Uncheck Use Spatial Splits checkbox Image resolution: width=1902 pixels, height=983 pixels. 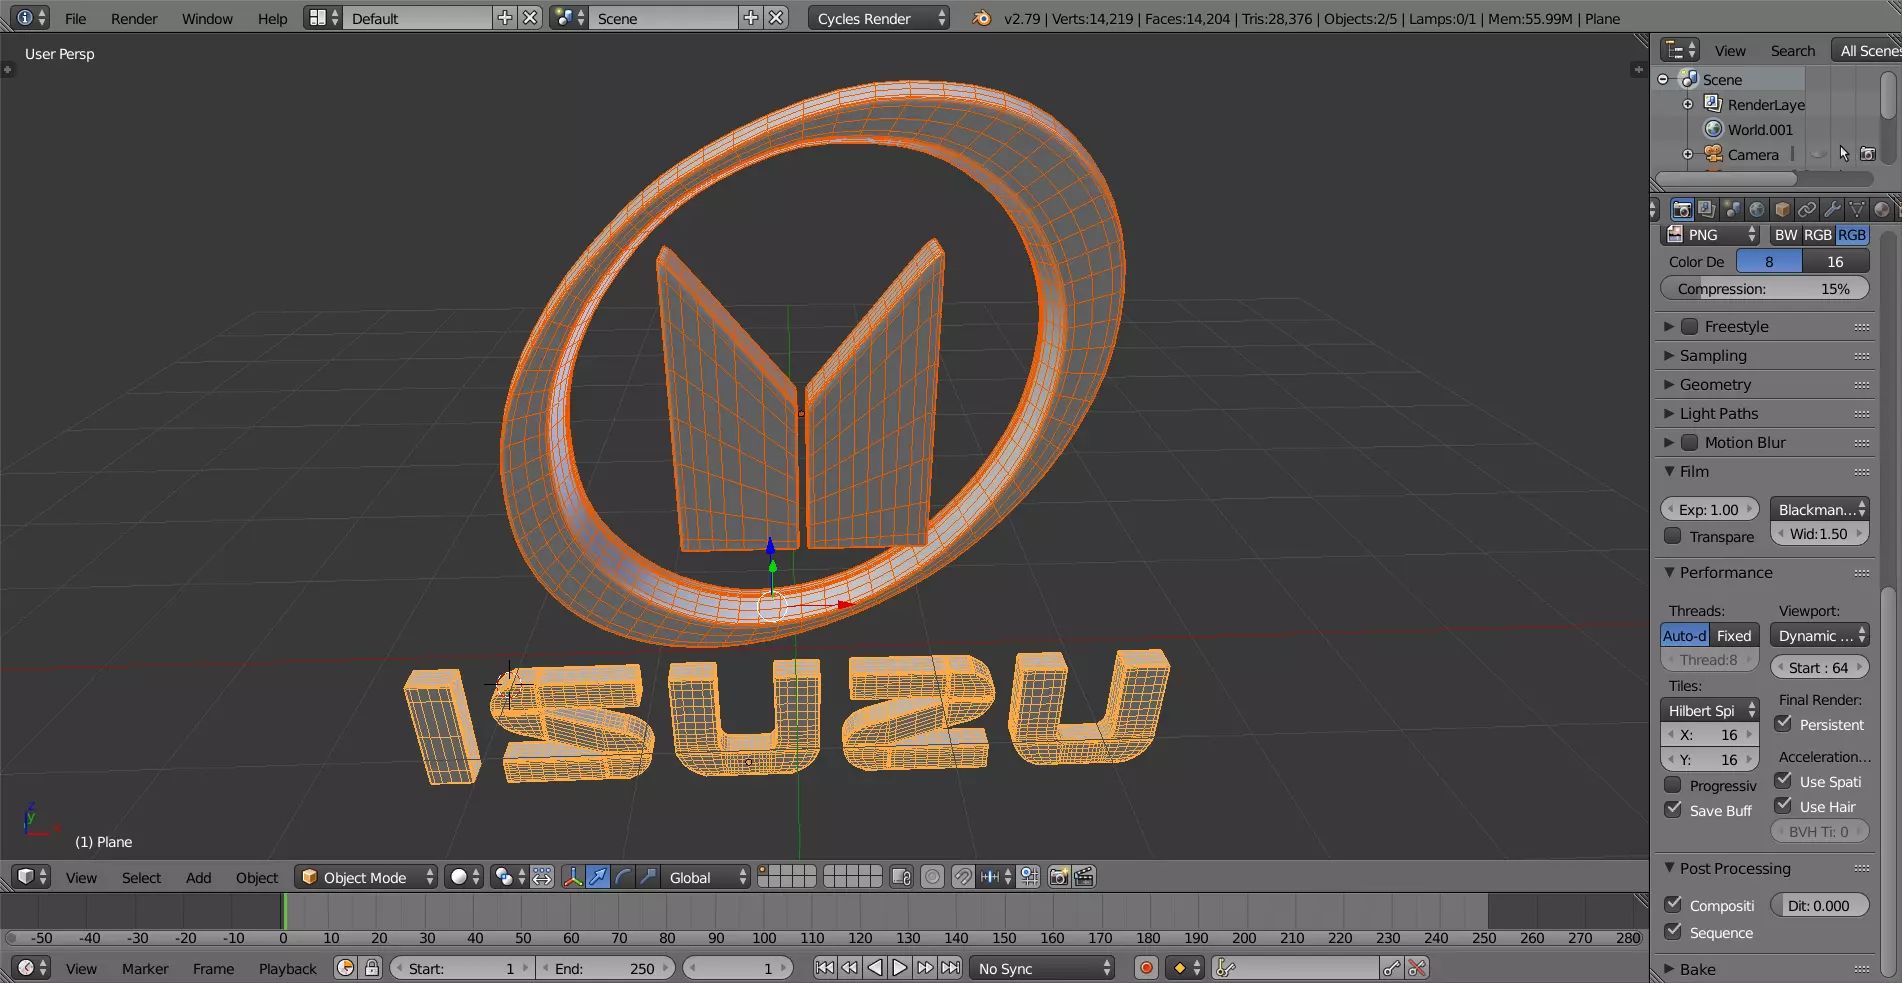click(1783, 781)
